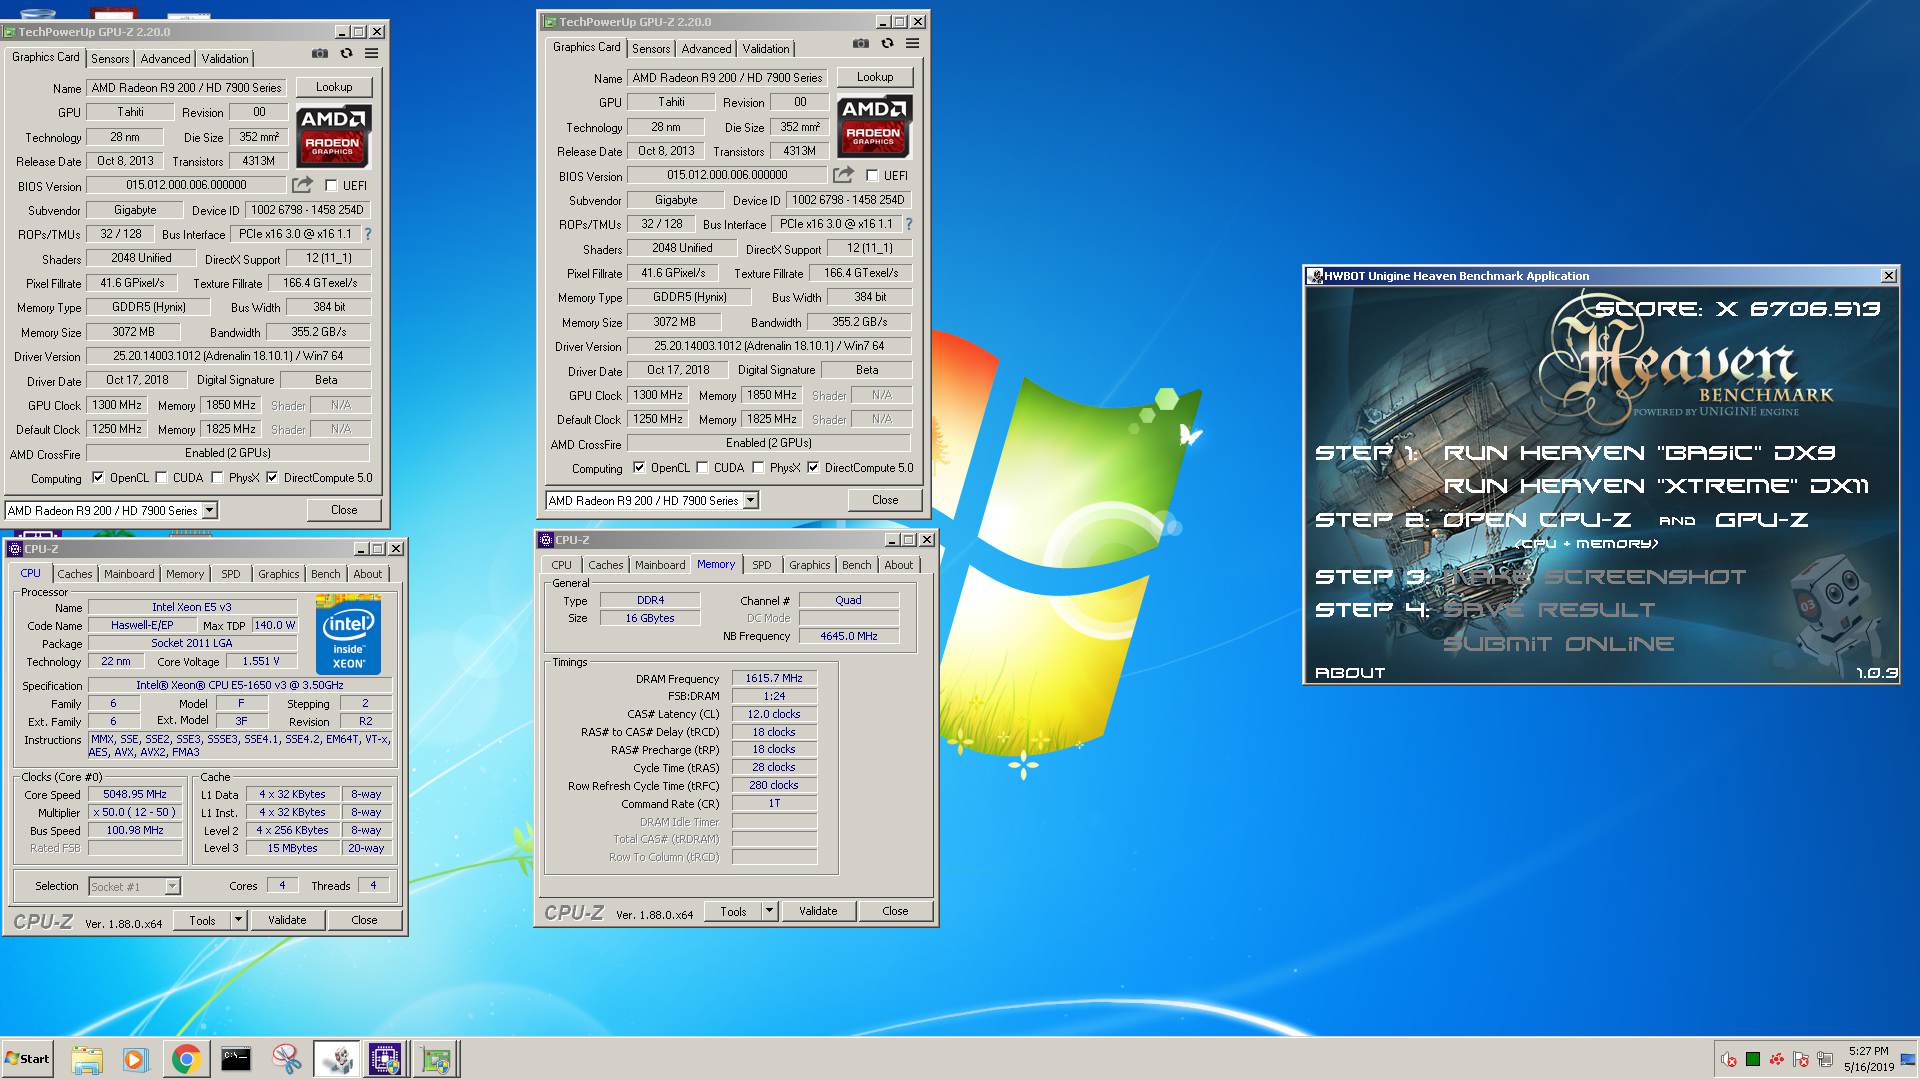Open the Command Prompt taskbar icon
Viewport: 1920px width, 1080px height.
click(x=236, y=1059)
